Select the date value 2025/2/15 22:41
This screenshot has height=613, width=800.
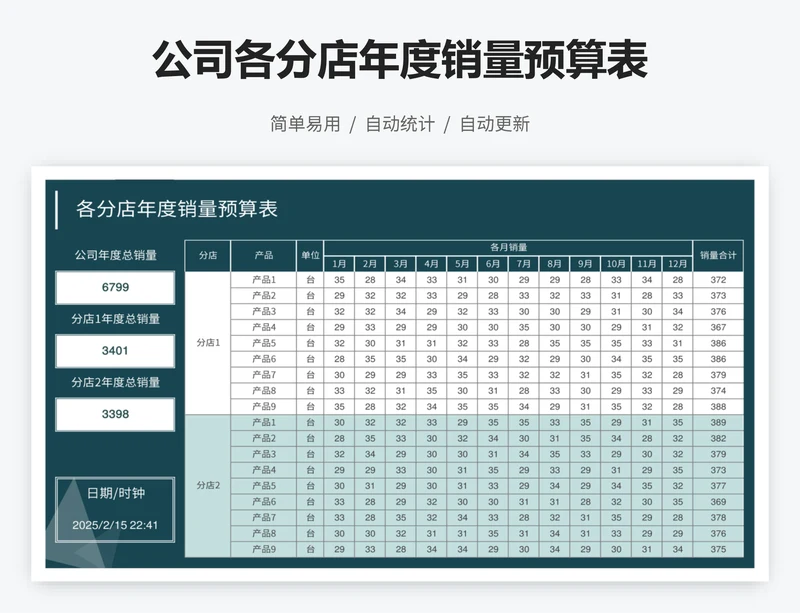point(115,525)
